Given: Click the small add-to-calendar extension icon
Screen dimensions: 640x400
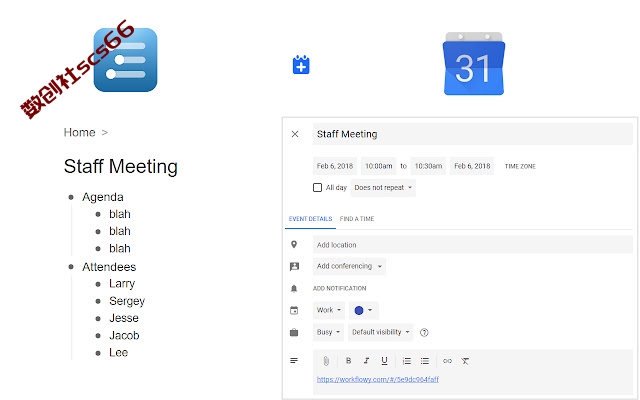Looking at the screenshot, I should [301, 64].
